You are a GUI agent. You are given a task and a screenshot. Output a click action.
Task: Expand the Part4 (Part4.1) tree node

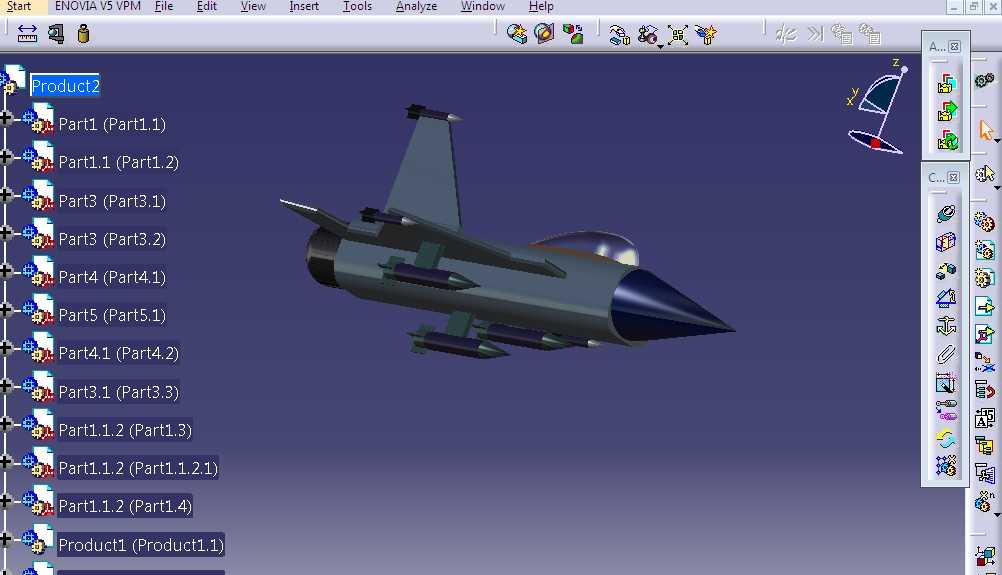point(6,271)
